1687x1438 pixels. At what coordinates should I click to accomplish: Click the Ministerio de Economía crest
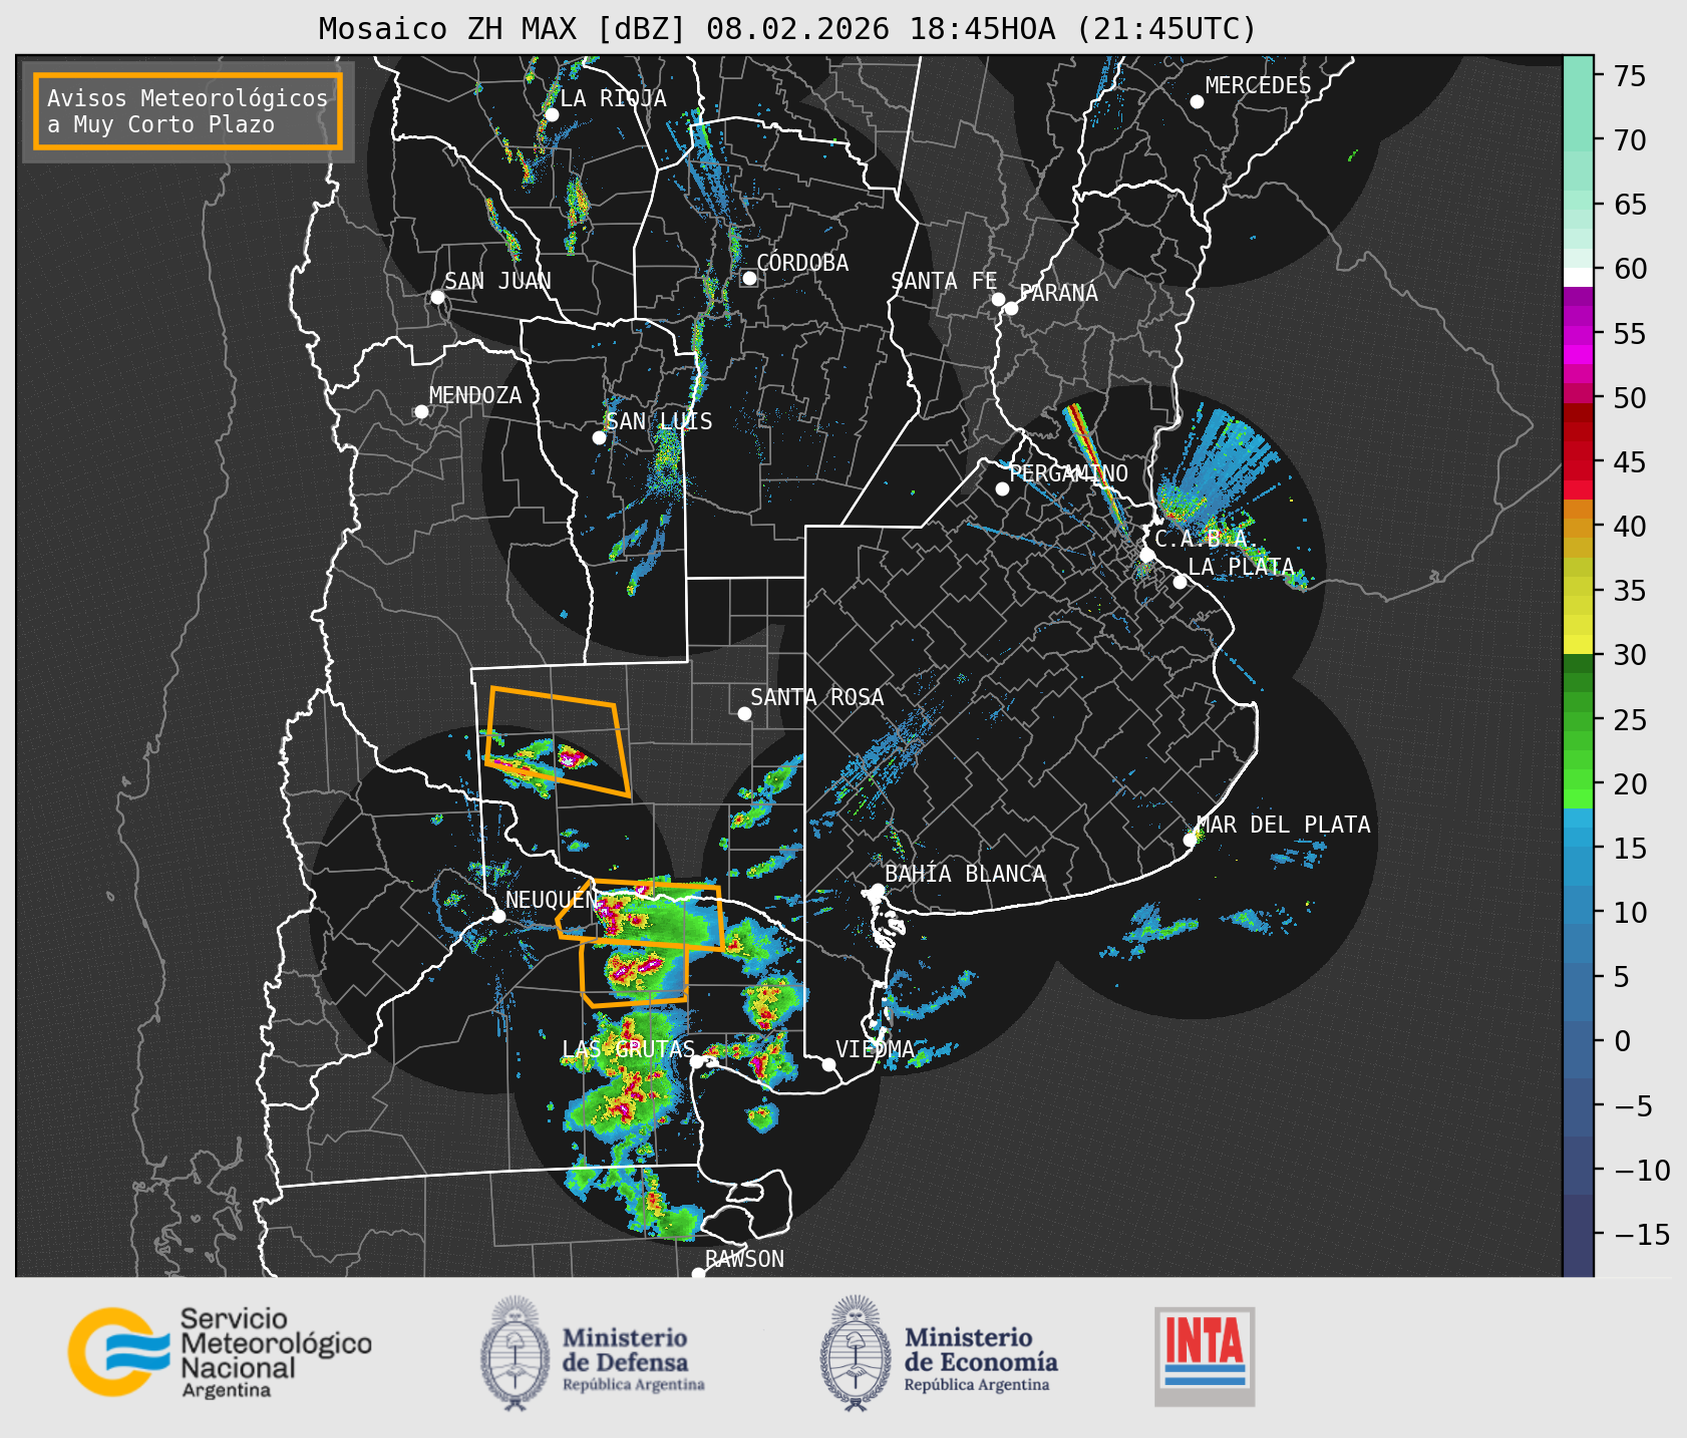[855, 1353]
